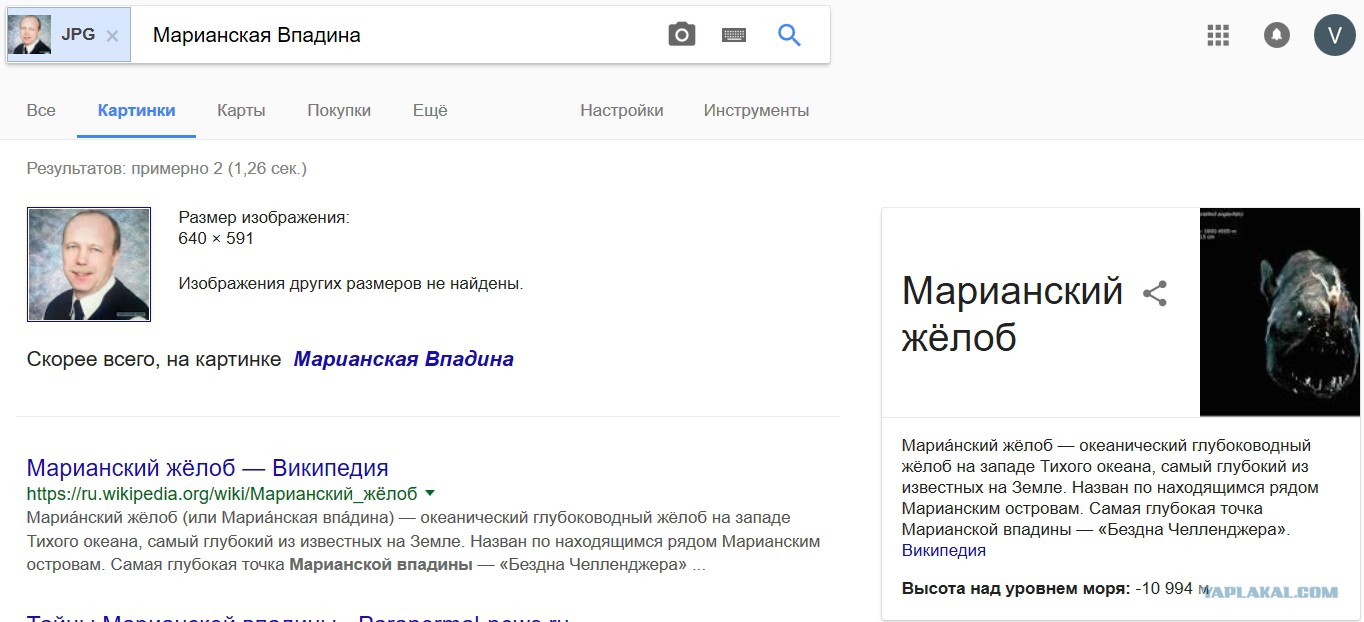
Task: Expand the green URL dropdown arrow
Action: tap(430, 493)
